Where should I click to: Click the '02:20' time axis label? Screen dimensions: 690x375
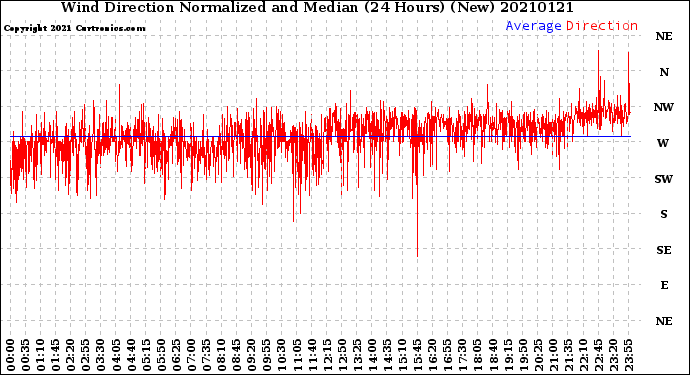tap(71, 356)
